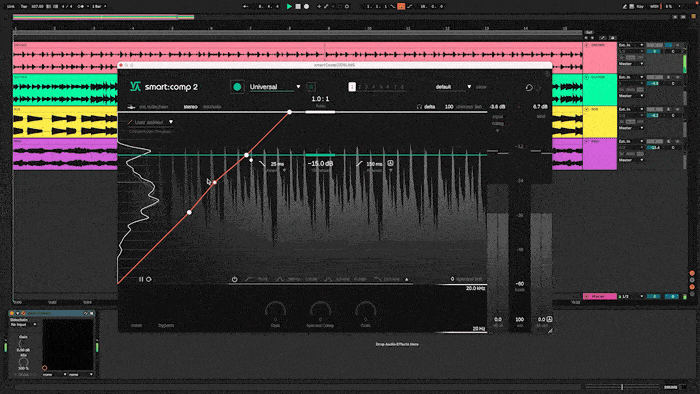The image size is (700, 394).
Task: Fold the guitar track header
Action: pos(586,77)
